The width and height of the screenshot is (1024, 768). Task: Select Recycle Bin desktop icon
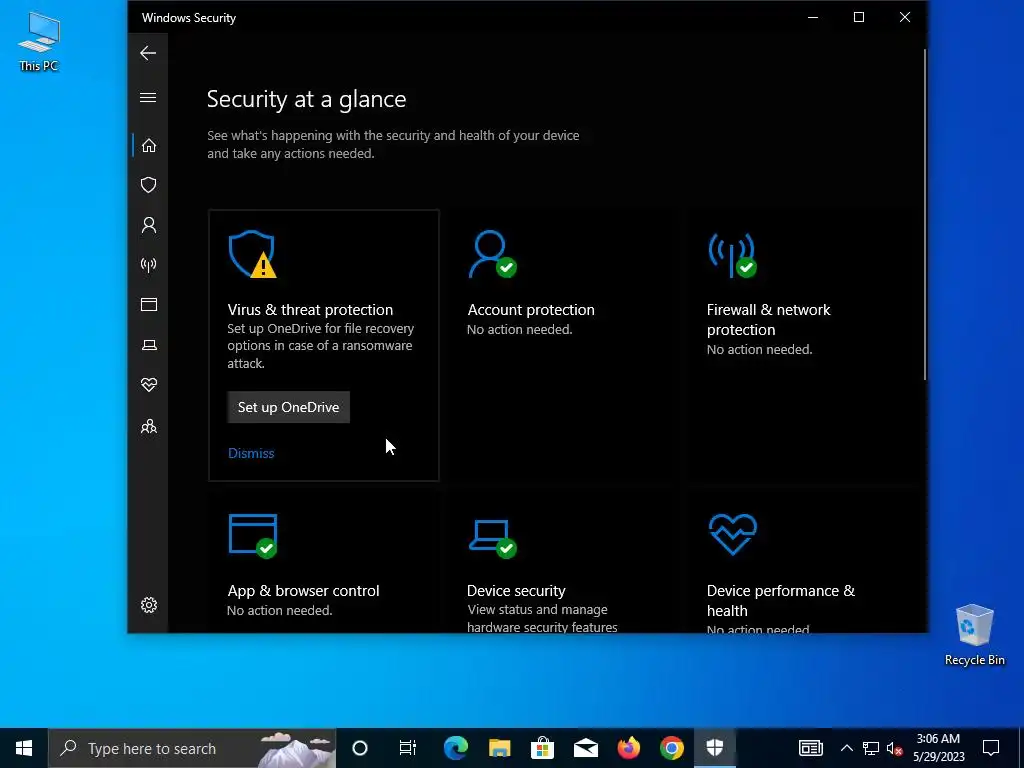coord(974,635)
